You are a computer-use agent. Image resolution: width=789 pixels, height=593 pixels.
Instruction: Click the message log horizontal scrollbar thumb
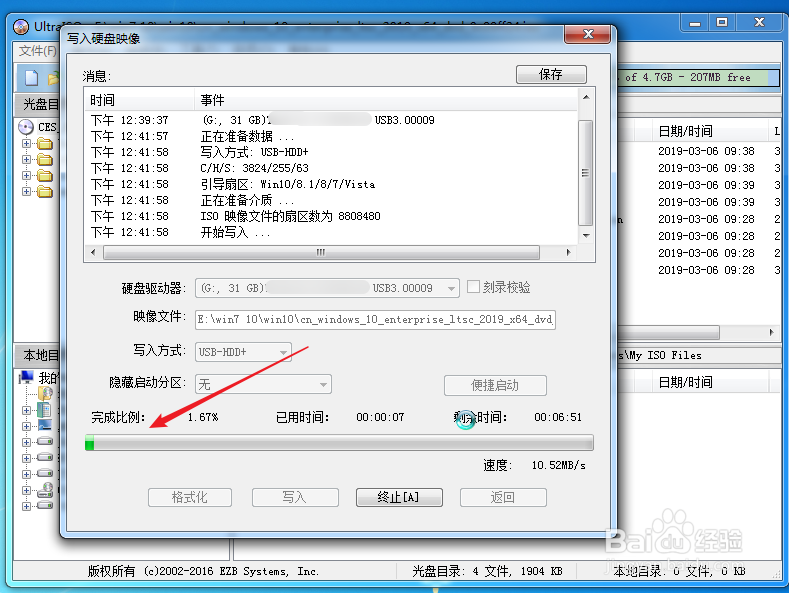tap(321, 252)
